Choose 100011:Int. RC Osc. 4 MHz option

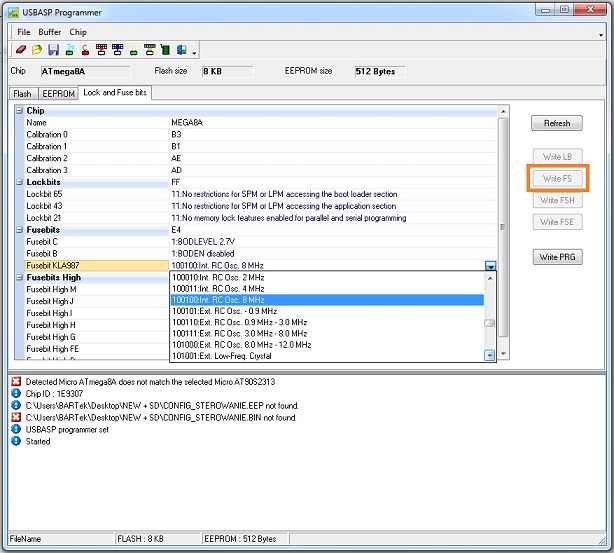tap(327, 289)
